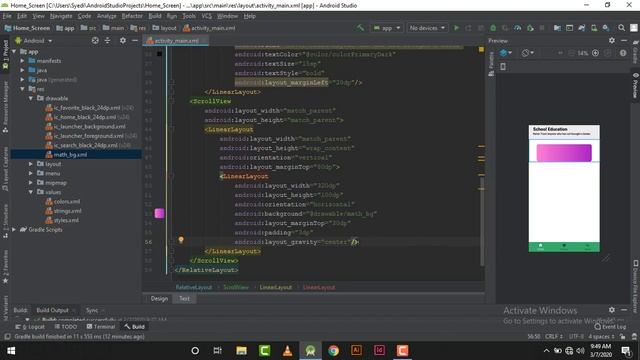640x360 pixels.
Task: Open the File menu
Action: click(x=7, y=16)
